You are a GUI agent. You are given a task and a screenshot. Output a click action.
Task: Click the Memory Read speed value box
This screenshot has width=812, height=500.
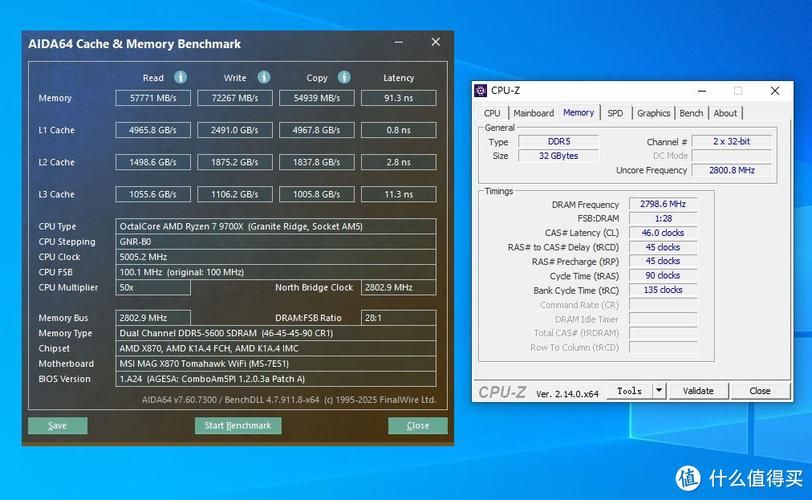(153, 98)
